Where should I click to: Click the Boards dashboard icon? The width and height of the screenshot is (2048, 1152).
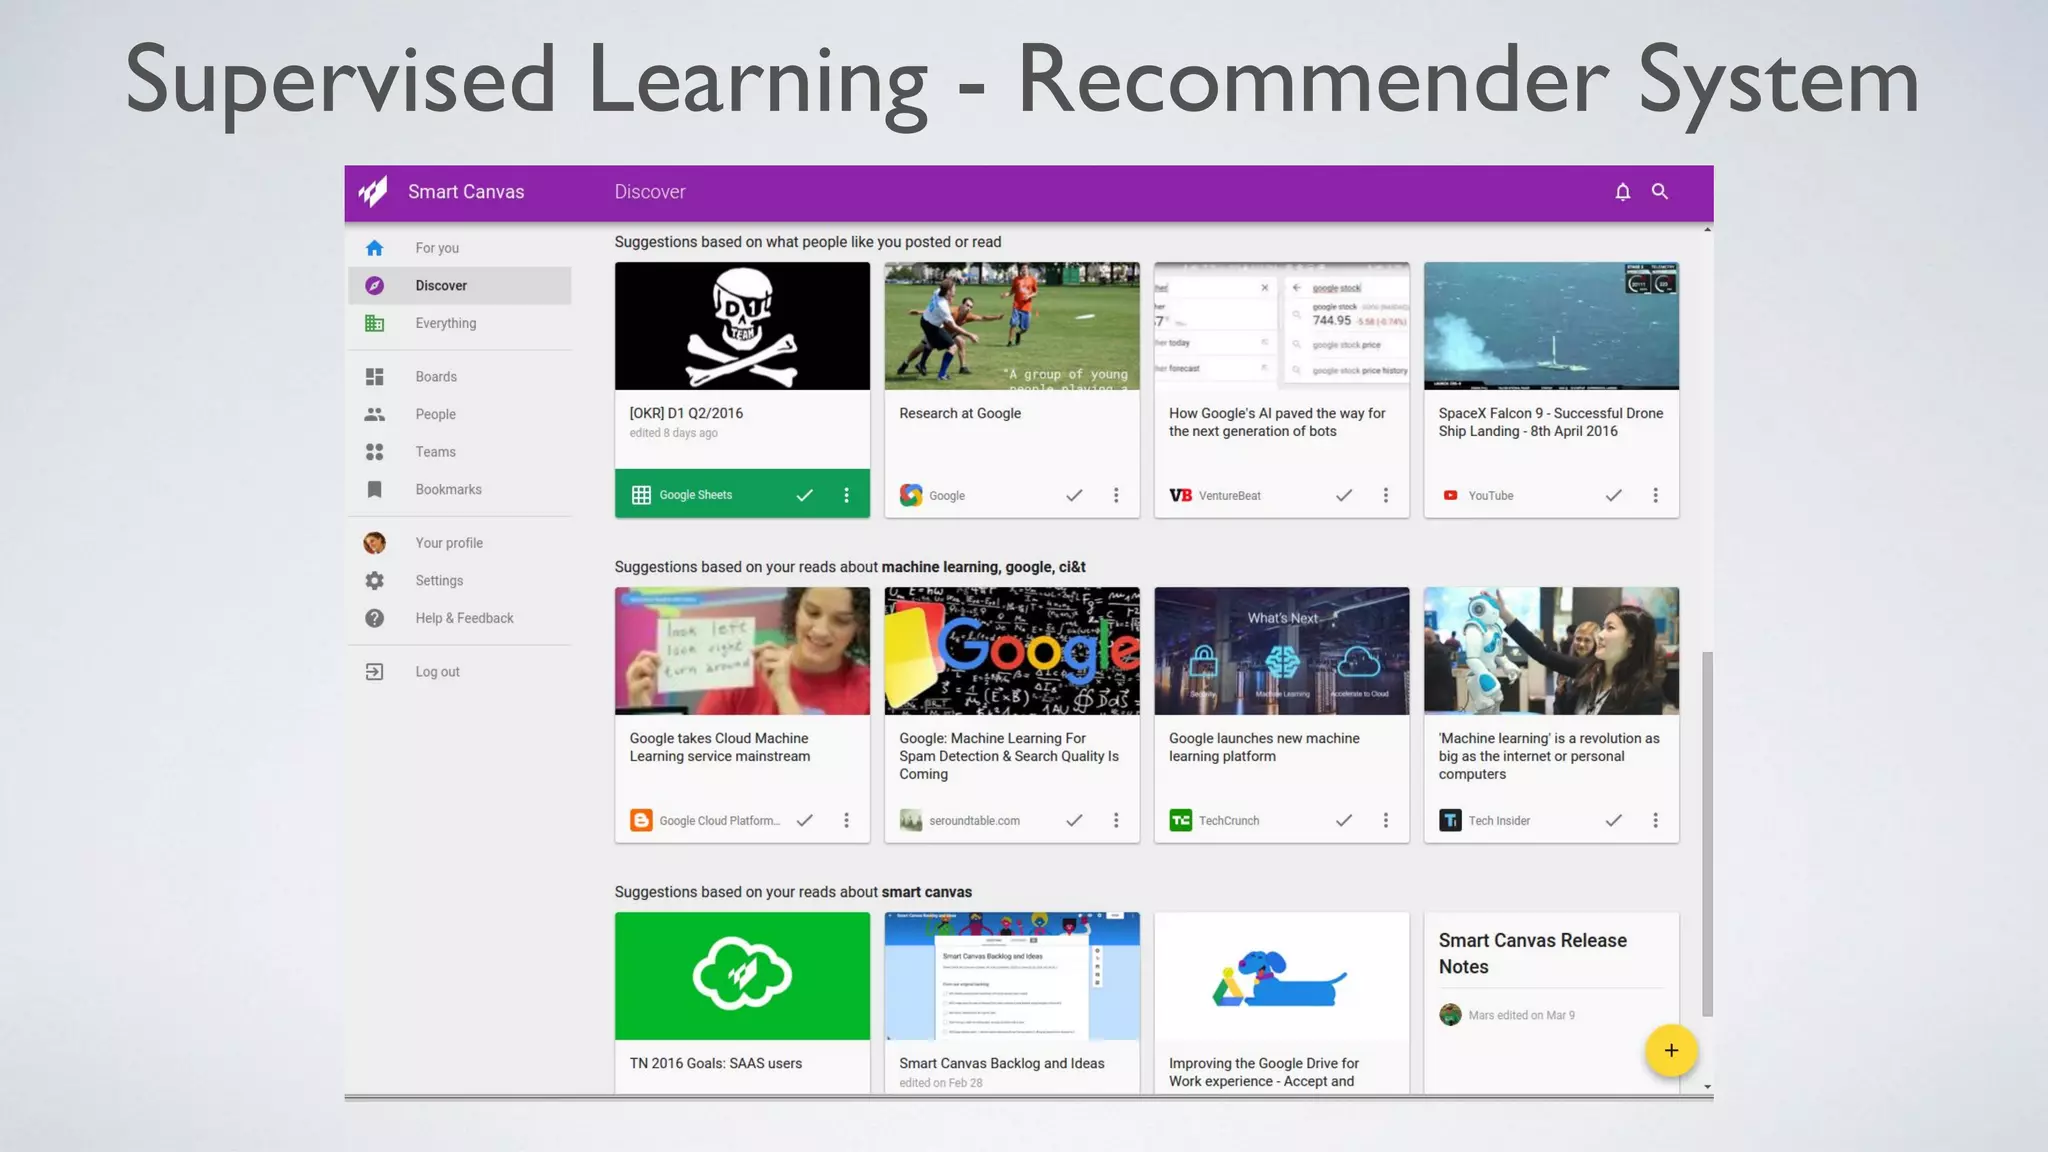click(x=374, y=377)
